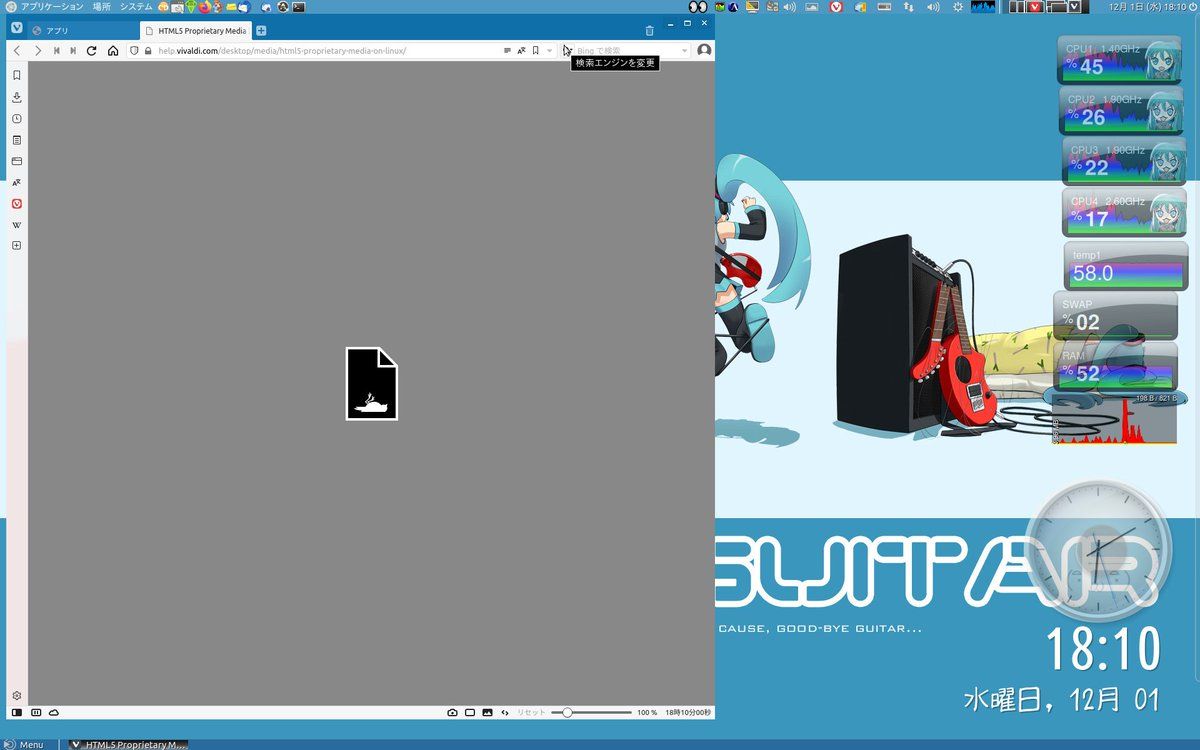Image resolution: width=1200 pixels, height=750 pixels.
Task: Toggle image loading options
Action: point(487,712)
